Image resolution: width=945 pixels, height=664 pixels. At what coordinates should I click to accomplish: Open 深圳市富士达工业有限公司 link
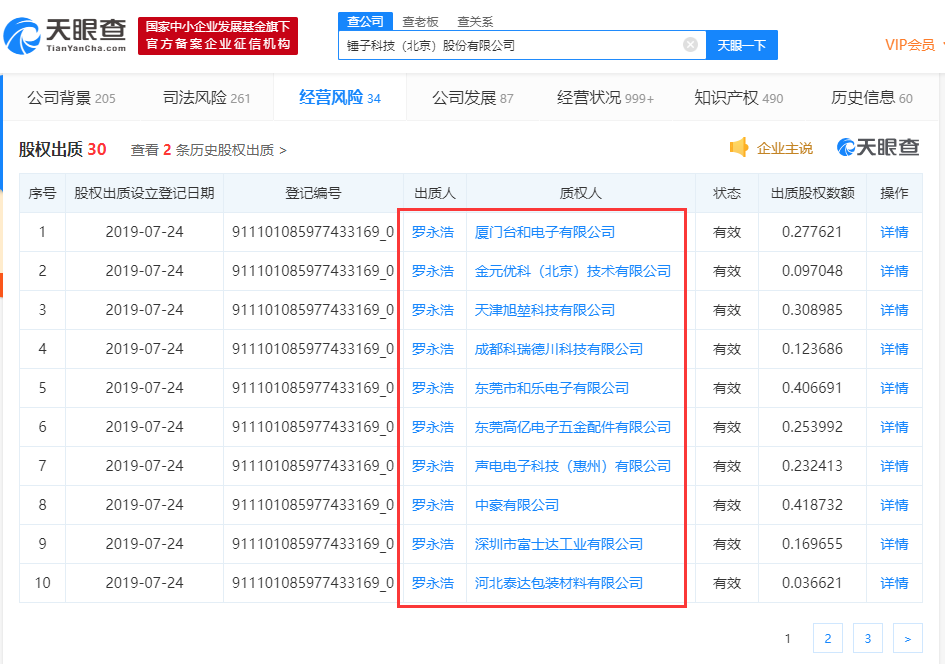click(x=559, y=544)
